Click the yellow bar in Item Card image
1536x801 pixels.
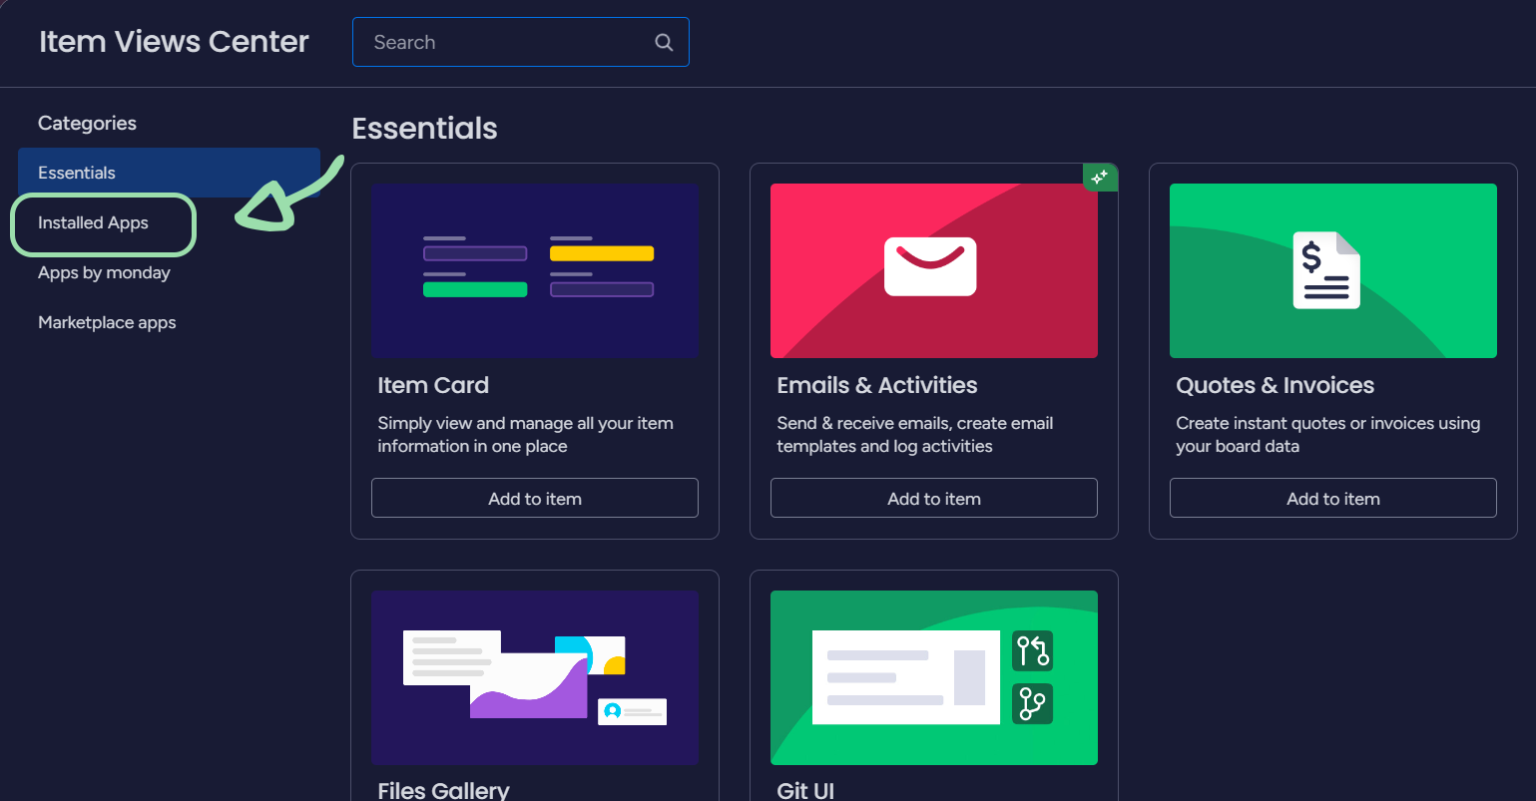tap(601, 254)
